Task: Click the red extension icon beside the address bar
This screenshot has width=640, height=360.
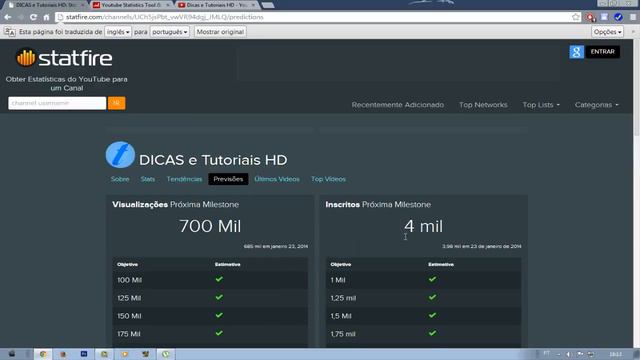Action: [590, 17]
